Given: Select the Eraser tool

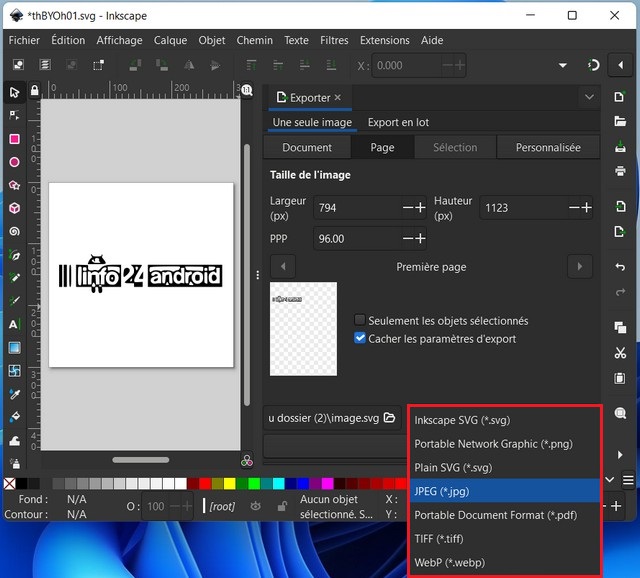Looking at the screenshot, I should (x=14, y=441).
